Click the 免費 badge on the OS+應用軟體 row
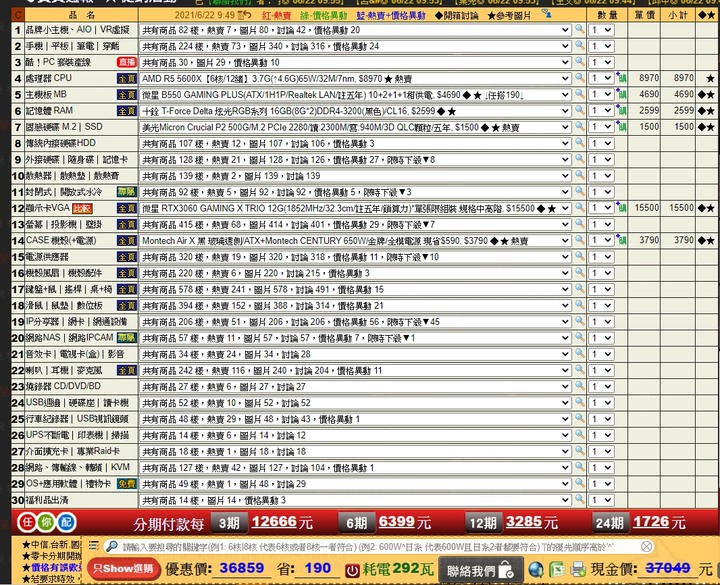This screenshot has height=585, width=720. coord(127,484)
